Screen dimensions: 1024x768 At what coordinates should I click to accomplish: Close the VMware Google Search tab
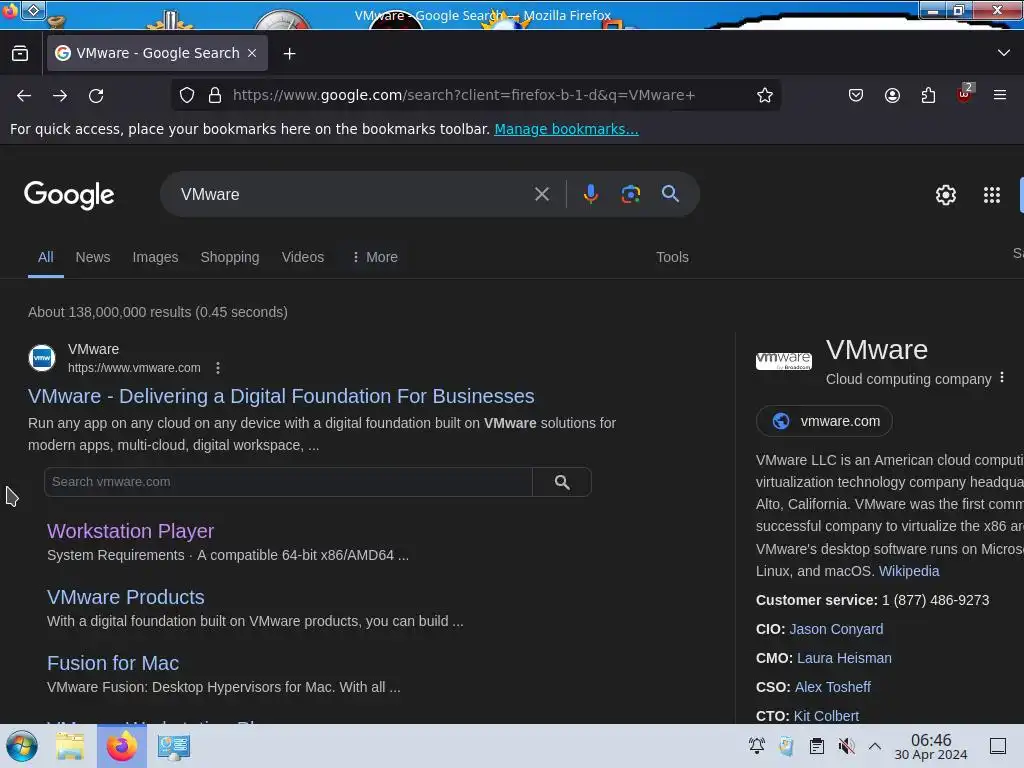pyautogui.click(x=252, y=53)
